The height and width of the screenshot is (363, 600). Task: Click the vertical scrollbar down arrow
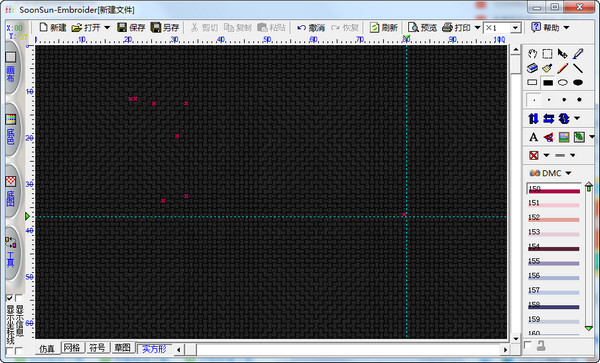tap(516, 339)
